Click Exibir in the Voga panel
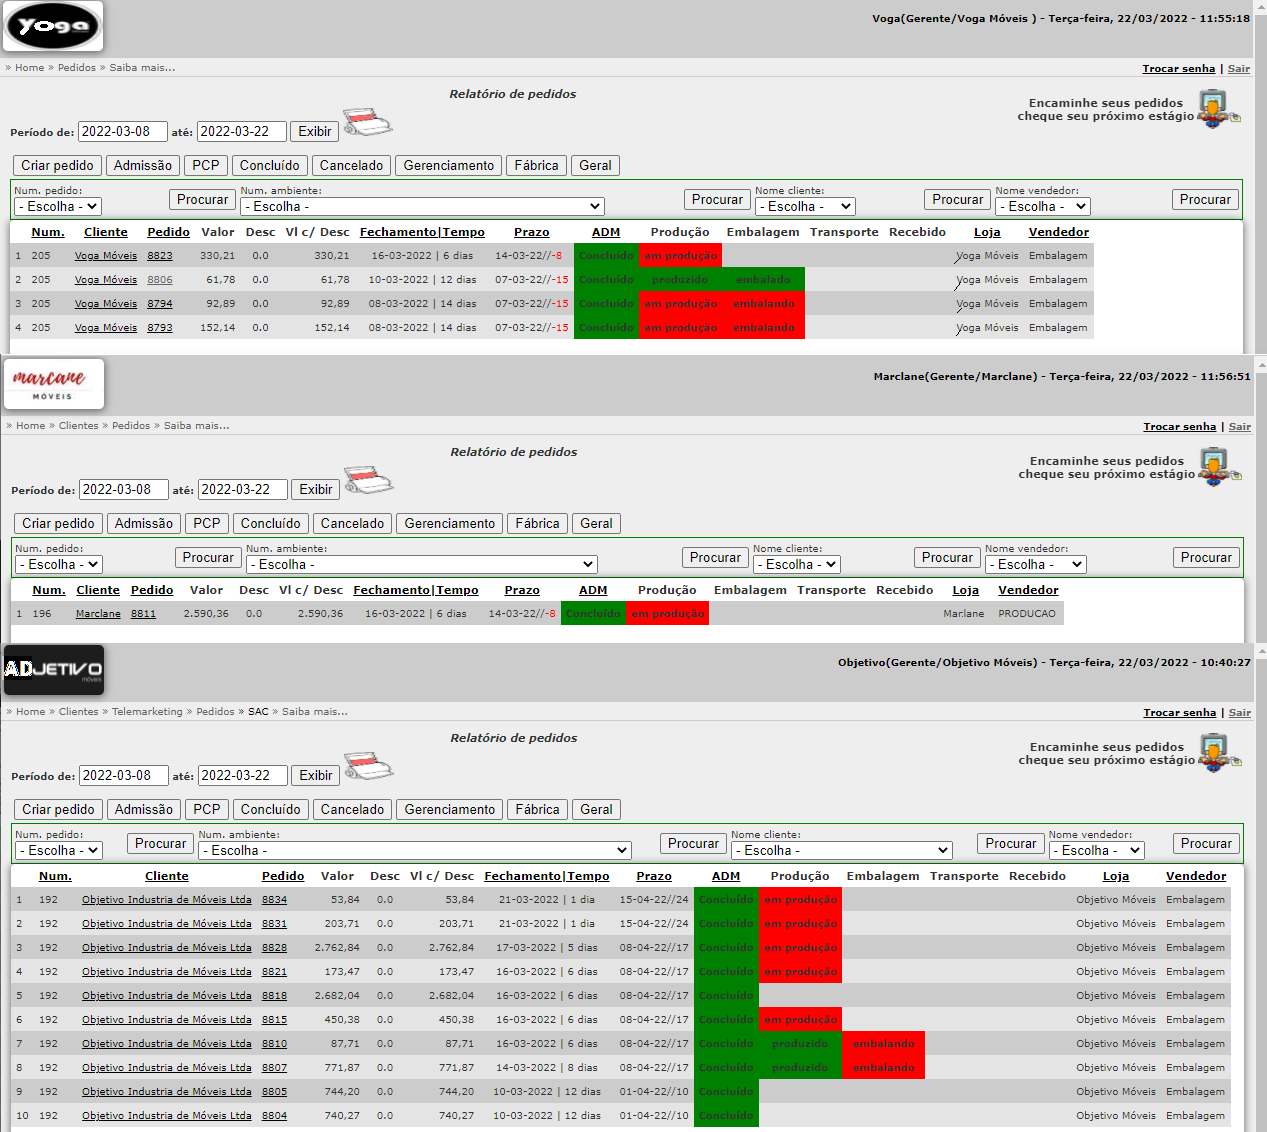The image size is (1267, 1132). click(315, 132)
